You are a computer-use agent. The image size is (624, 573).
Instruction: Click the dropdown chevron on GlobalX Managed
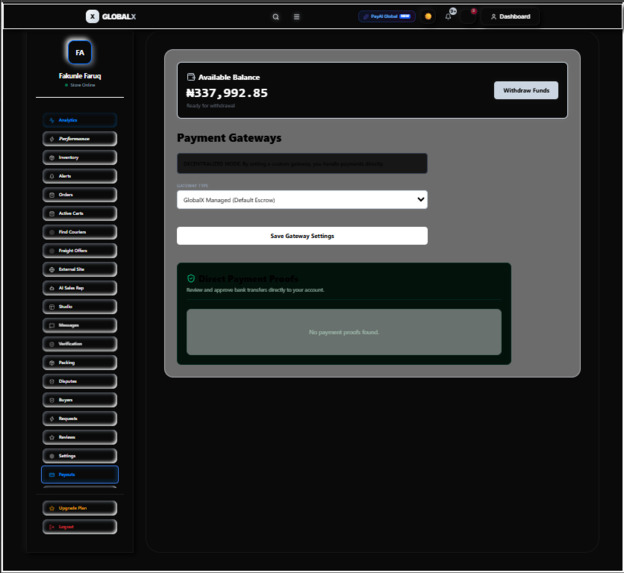(x=420, y=199)
